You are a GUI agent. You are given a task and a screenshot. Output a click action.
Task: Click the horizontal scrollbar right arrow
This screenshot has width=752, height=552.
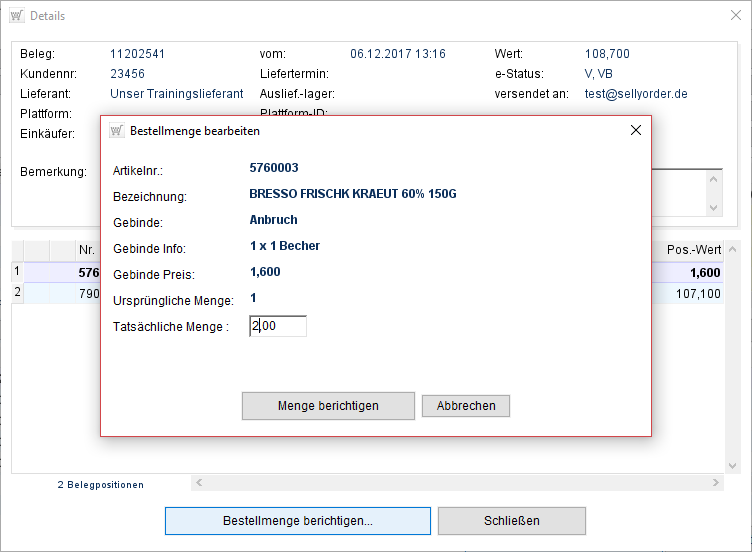tap(715, 483)
